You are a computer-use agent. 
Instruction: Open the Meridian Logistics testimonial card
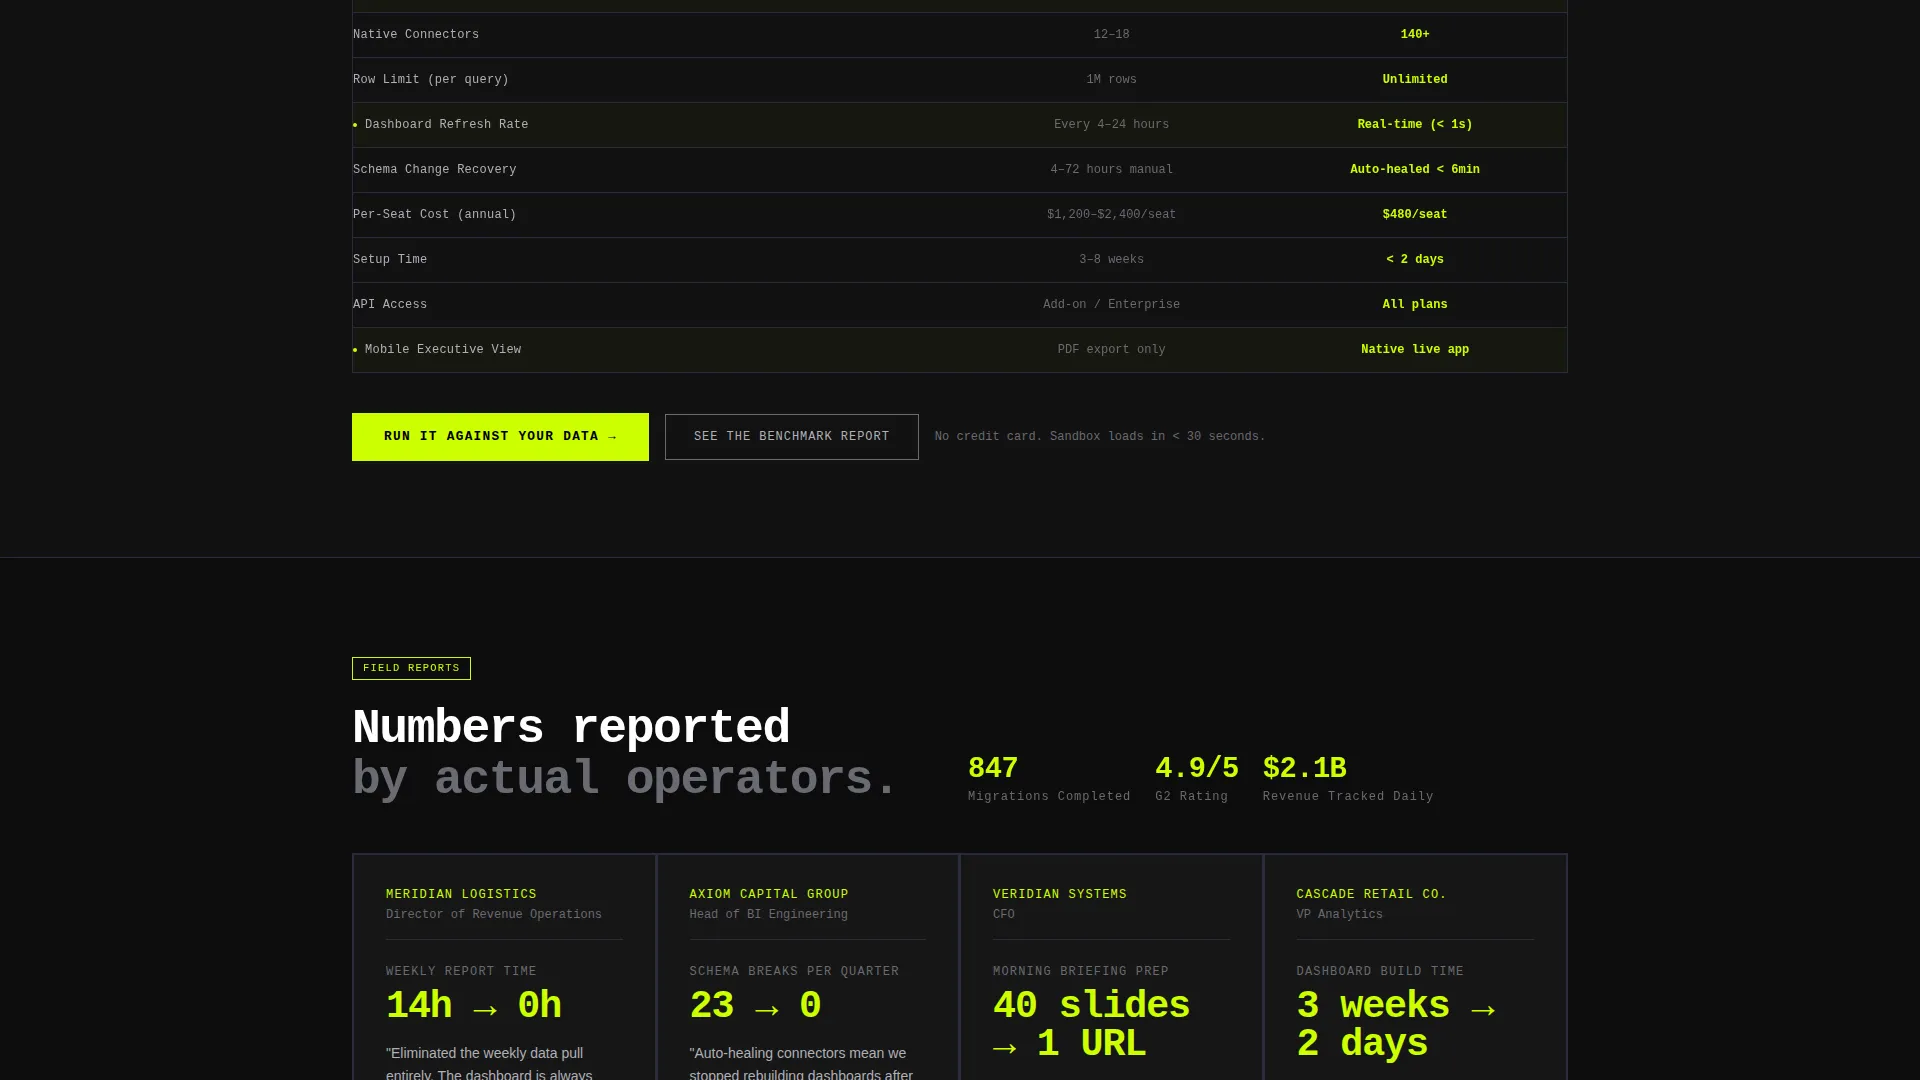[x=504, y=968]
